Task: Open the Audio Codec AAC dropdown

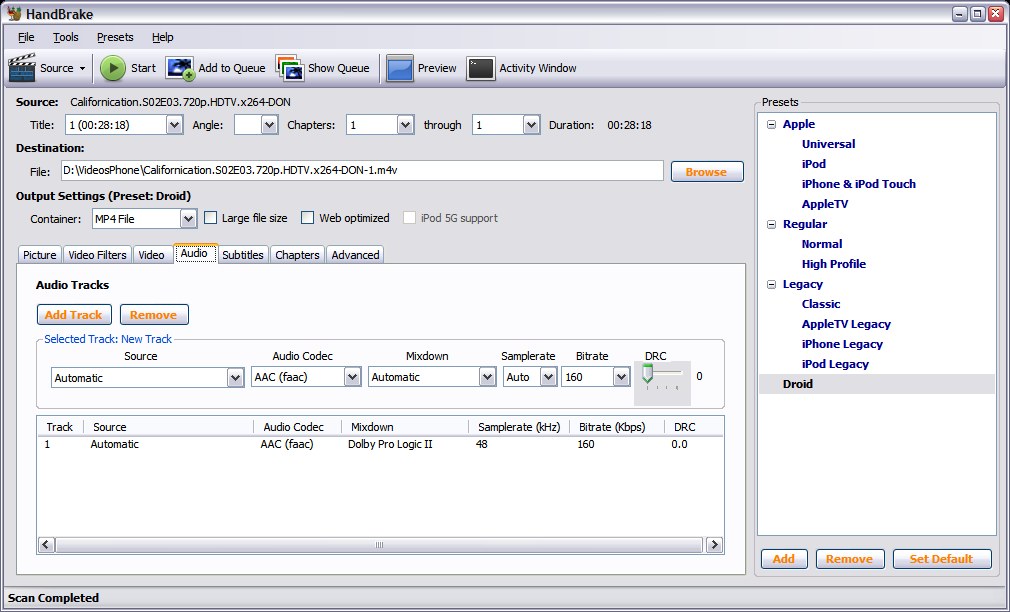Action: point(352,377)
